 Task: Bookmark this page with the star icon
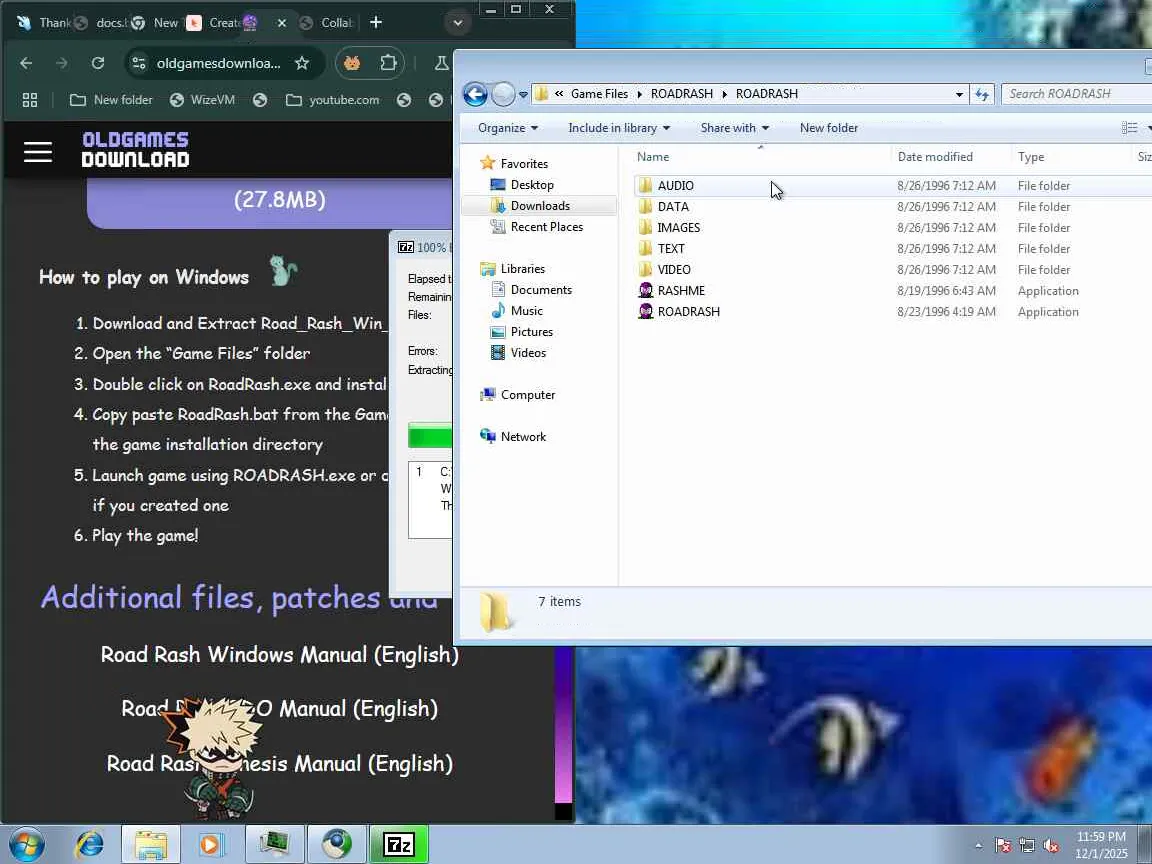[x=302, y=63]
